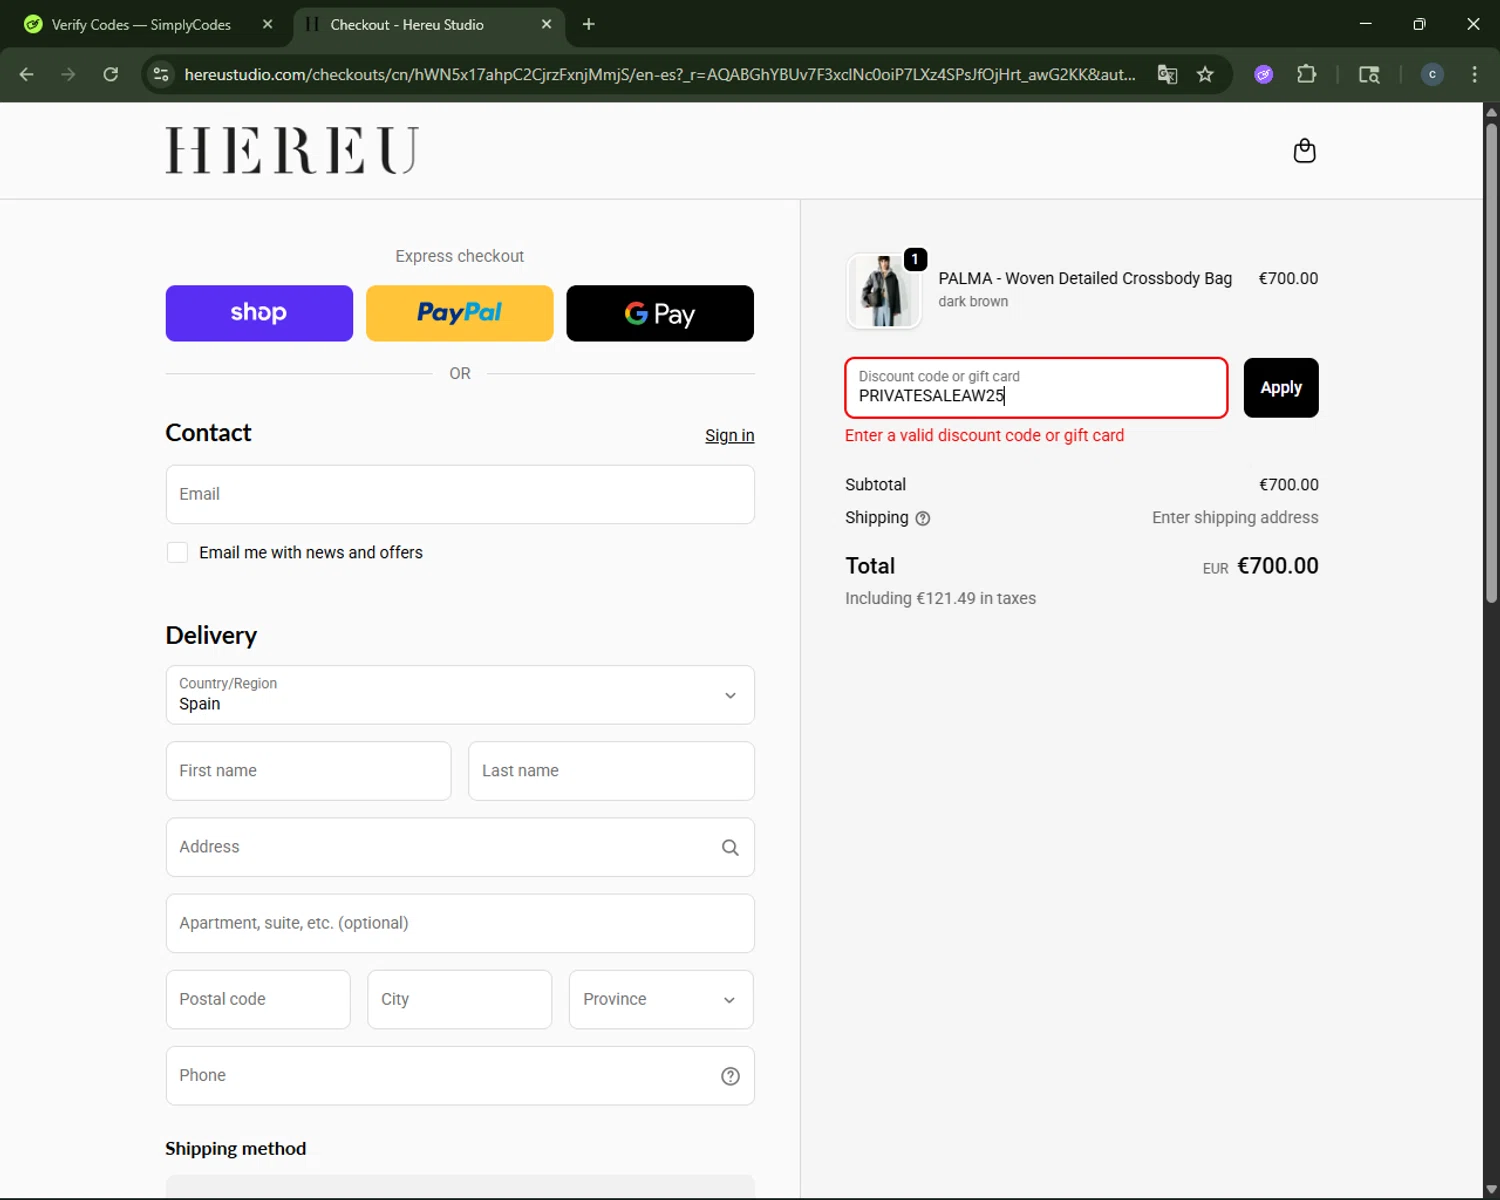Open the phone field help icon
Screen dimensions: 1500x1200
click(730, 1076)
